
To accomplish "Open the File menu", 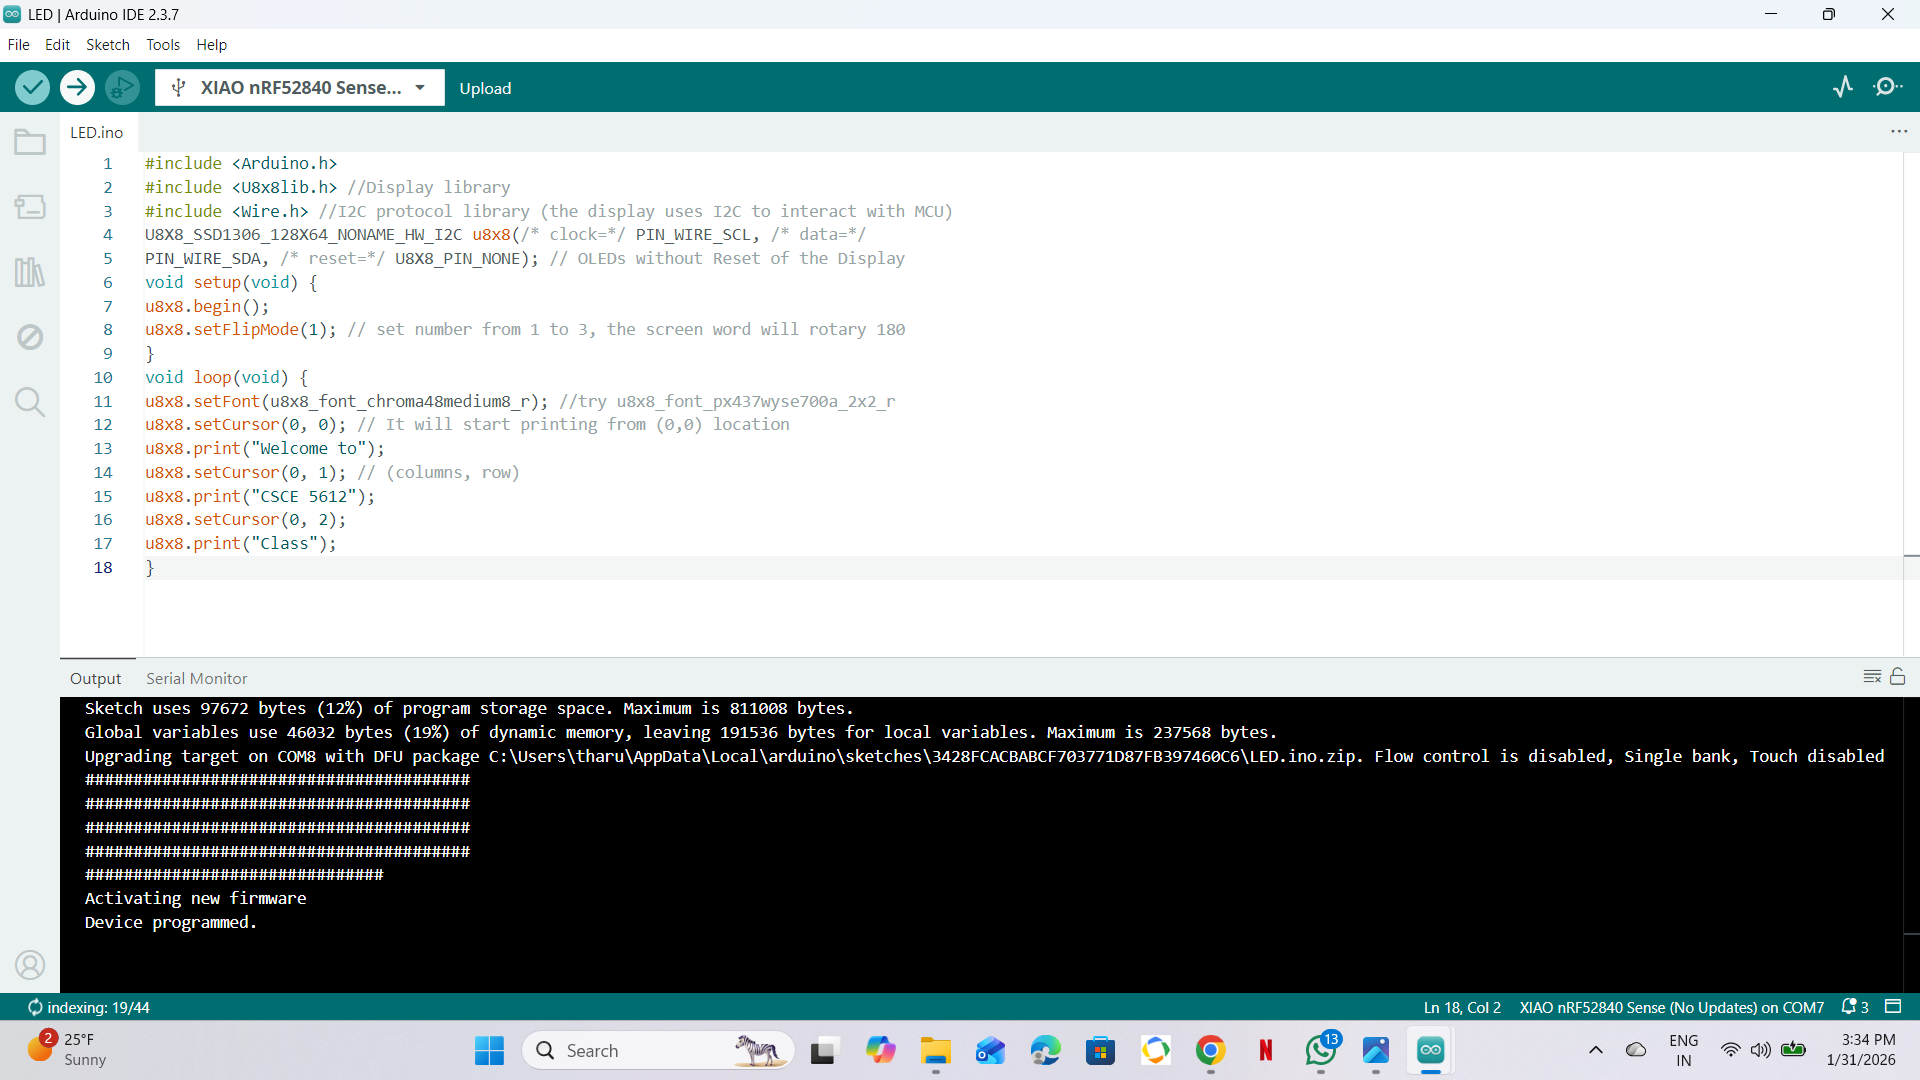I will [18, 45].
